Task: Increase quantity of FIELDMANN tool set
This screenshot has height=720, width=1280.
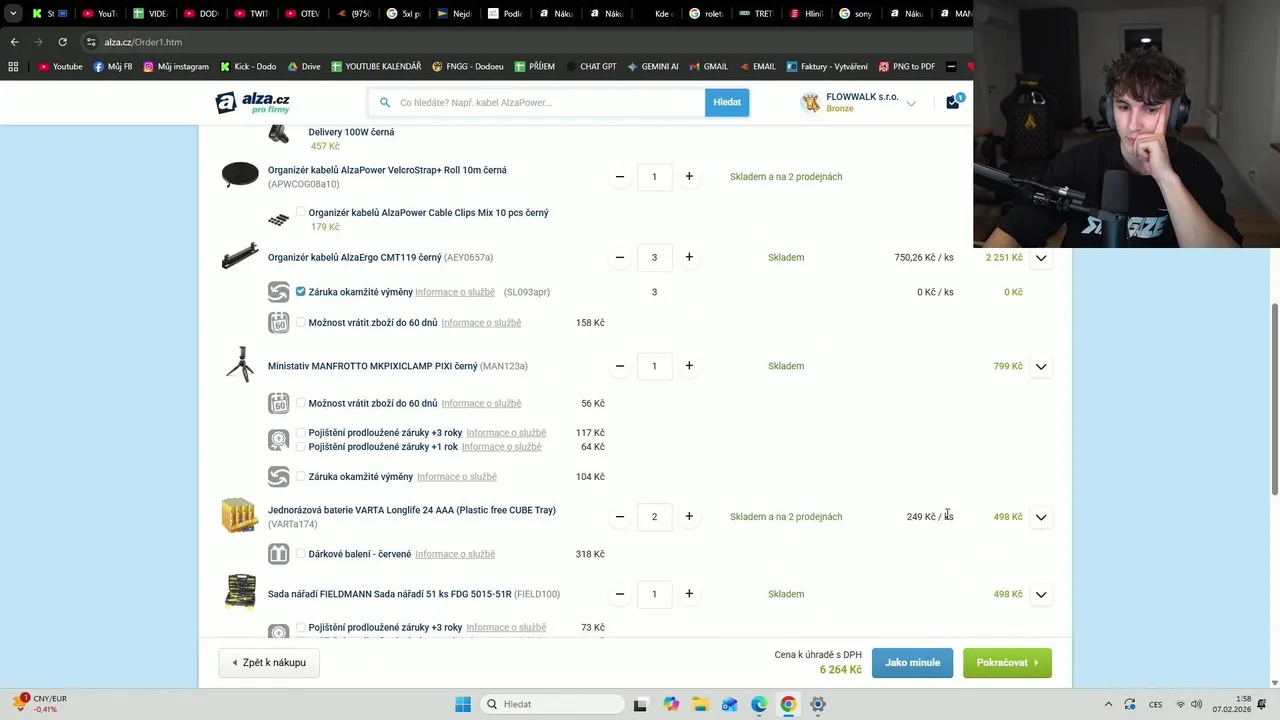Action: tap(689, 594)
